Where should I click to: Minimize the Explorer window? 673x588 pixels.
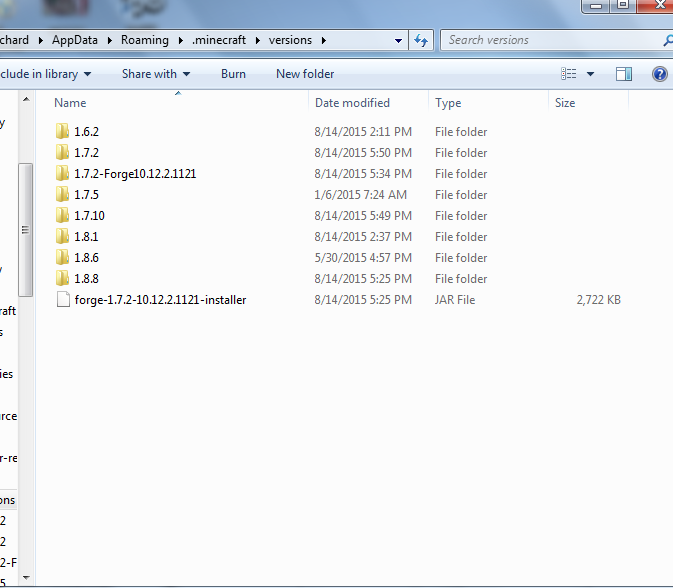pyautogui.click(x=596, y=6)
